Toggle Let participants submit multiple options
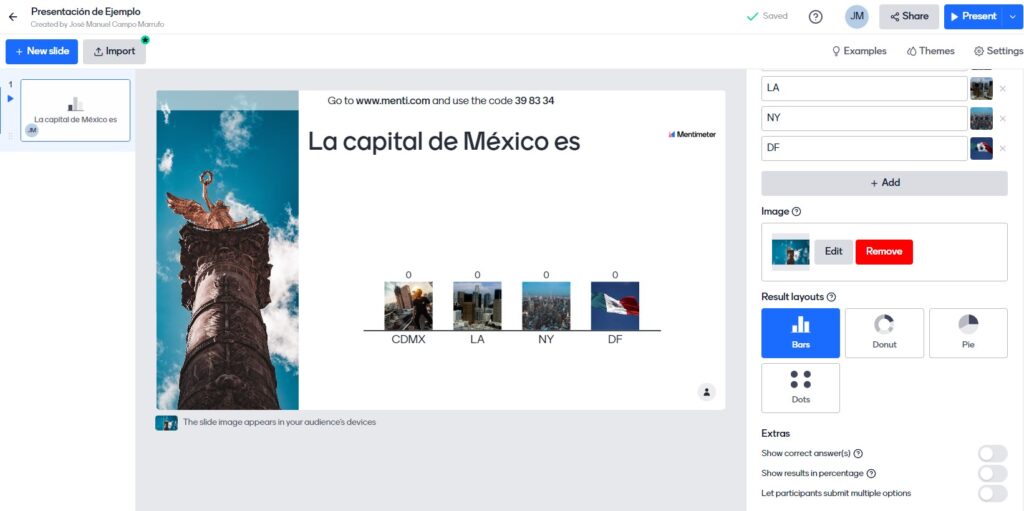This screenshot has height=511, width=1024. (991, 493)
